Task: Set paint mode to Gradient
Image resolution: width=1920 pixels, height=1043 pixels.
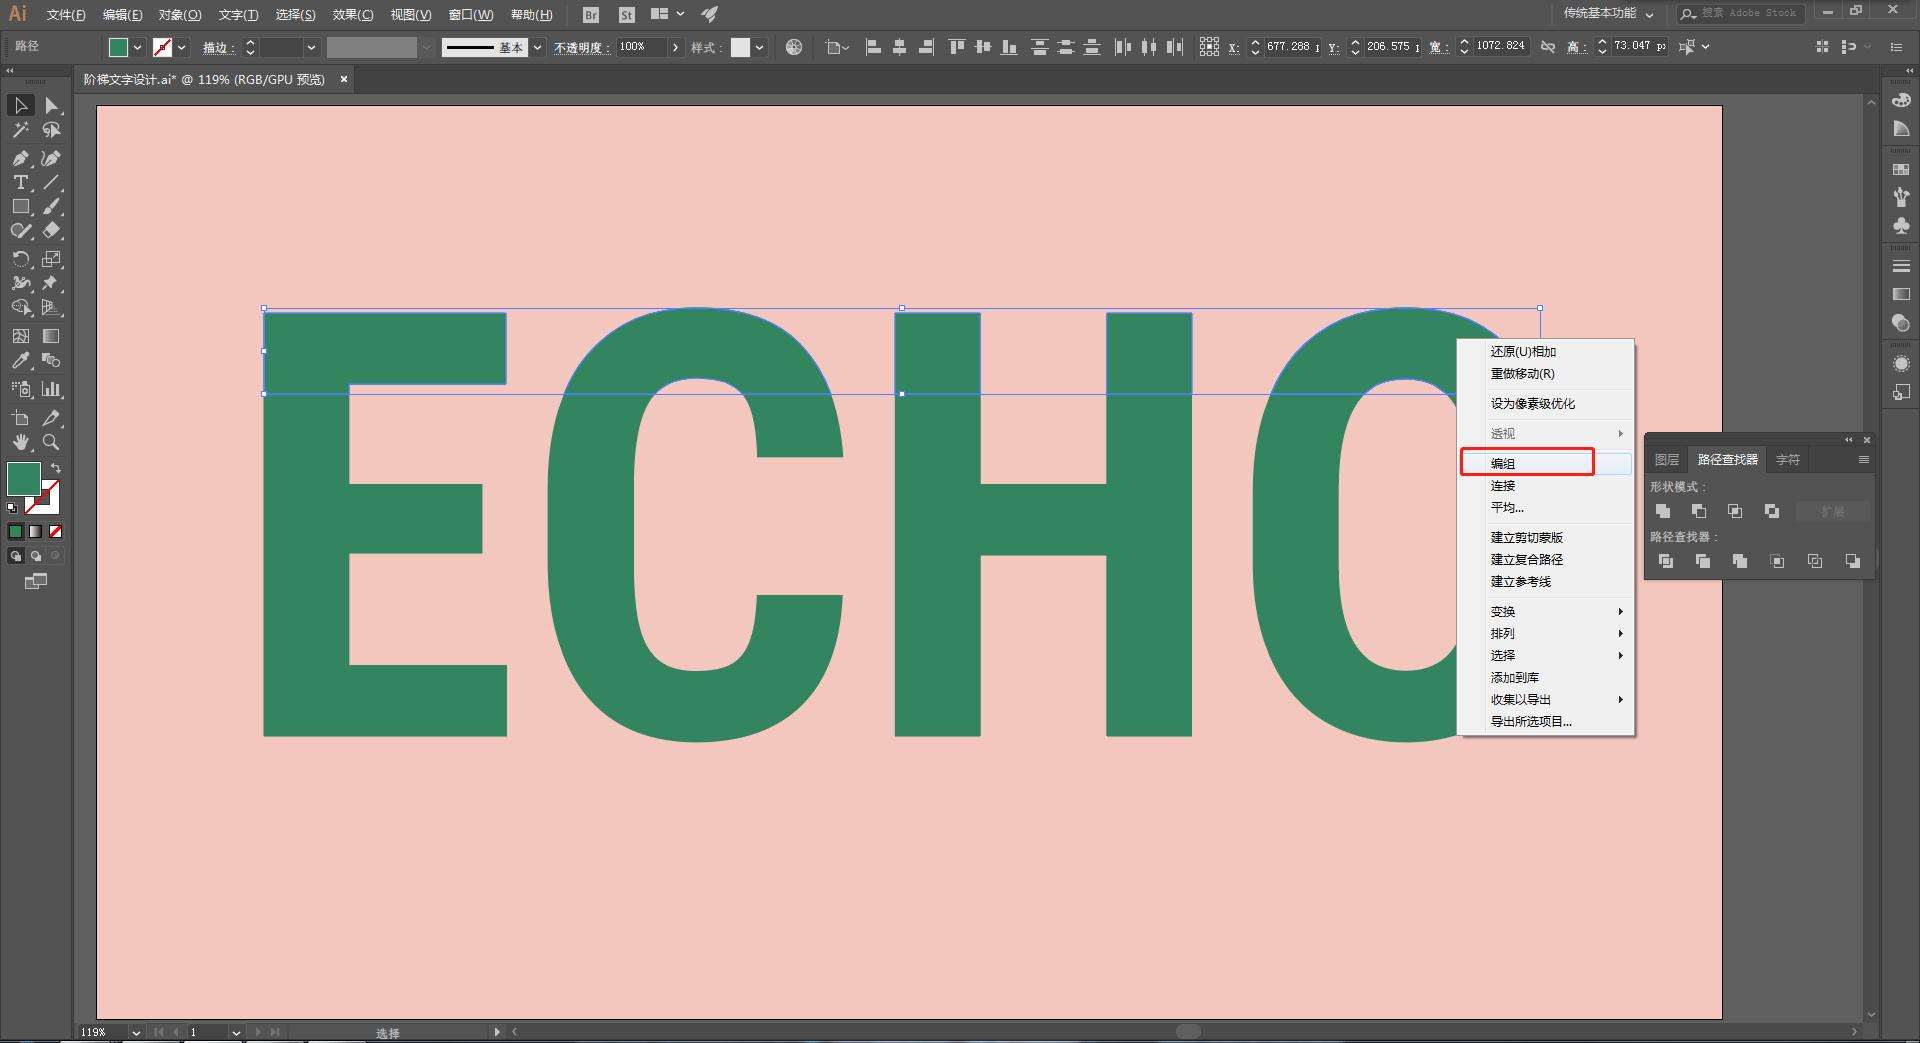Action: pyautogui.click(x=36, y=532)
